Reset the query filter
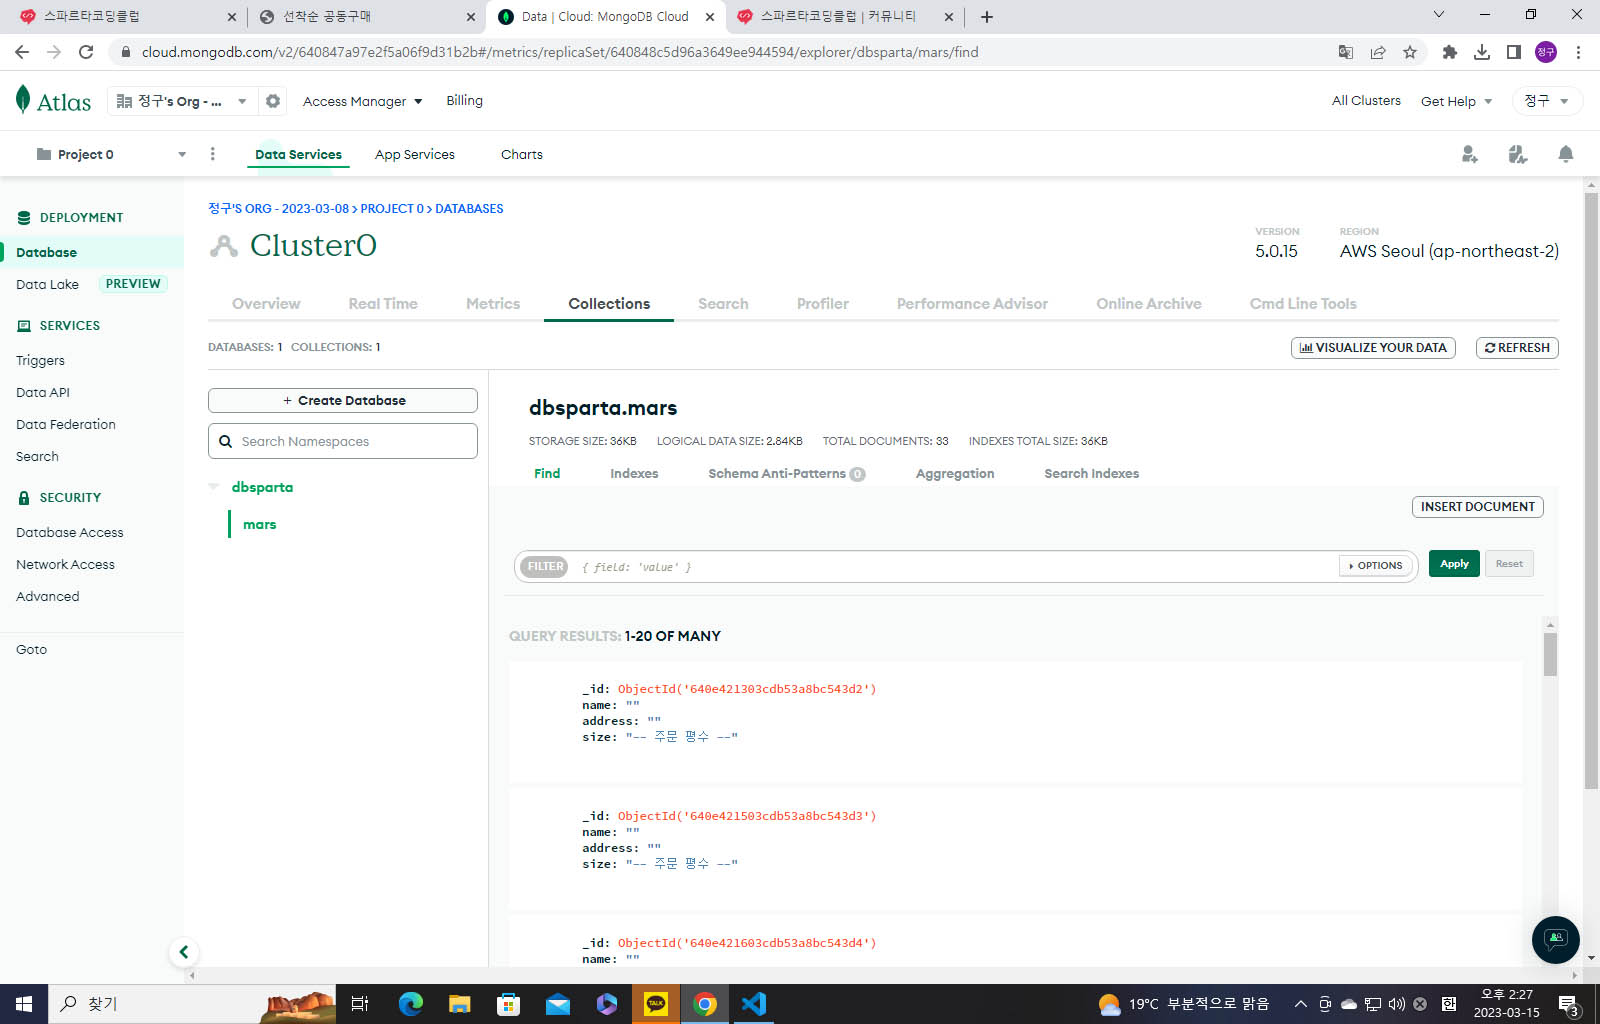This screenshot has height=1024, width=1600. [x=1509, y=564]
